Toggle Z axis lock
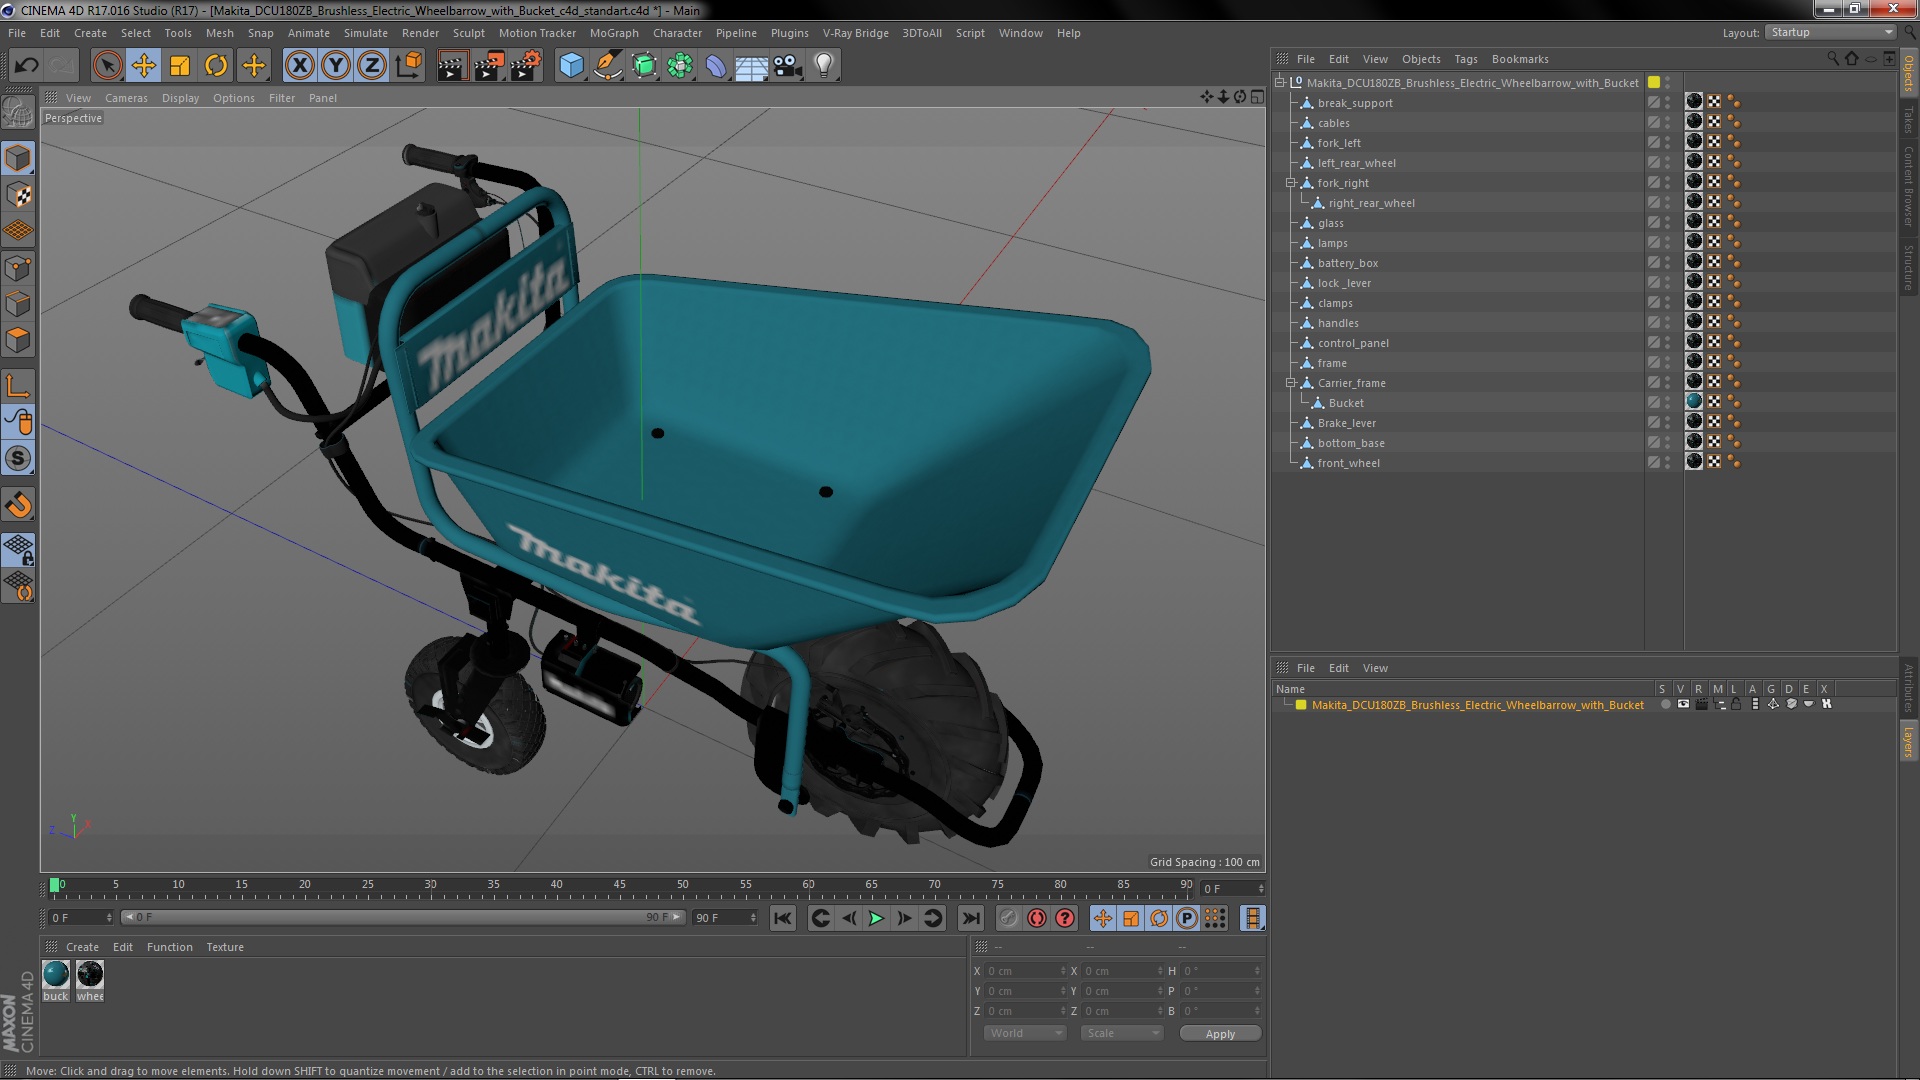The width and height of the screenshot is (1920, 1080). point(372,66)
